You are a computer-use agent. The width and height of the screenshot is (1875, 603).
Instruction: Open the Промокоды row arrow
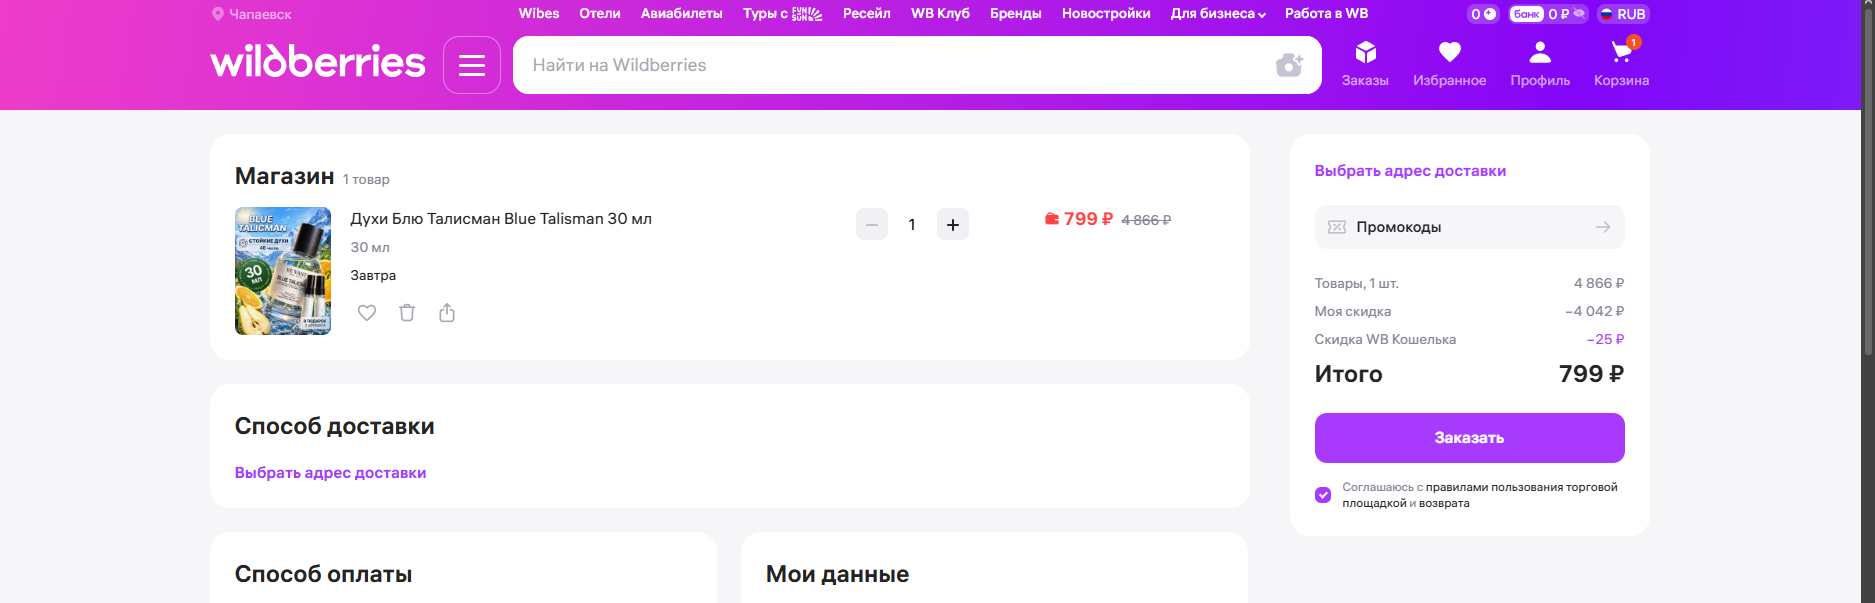(1603, 227)
